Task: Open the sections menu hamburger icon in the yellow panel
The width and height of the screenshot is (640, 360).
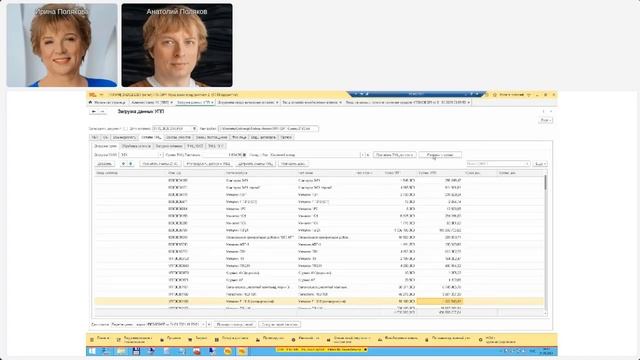Action: 92,340
